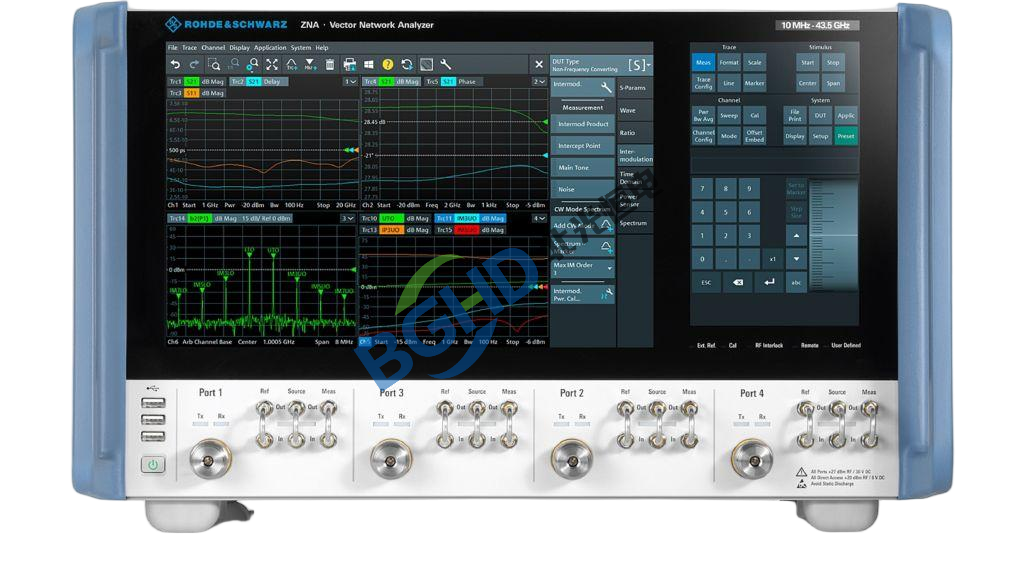Screen dimensions: 1024x576
Task: Select the Wave softtool tab
Action: click(634, 110)
